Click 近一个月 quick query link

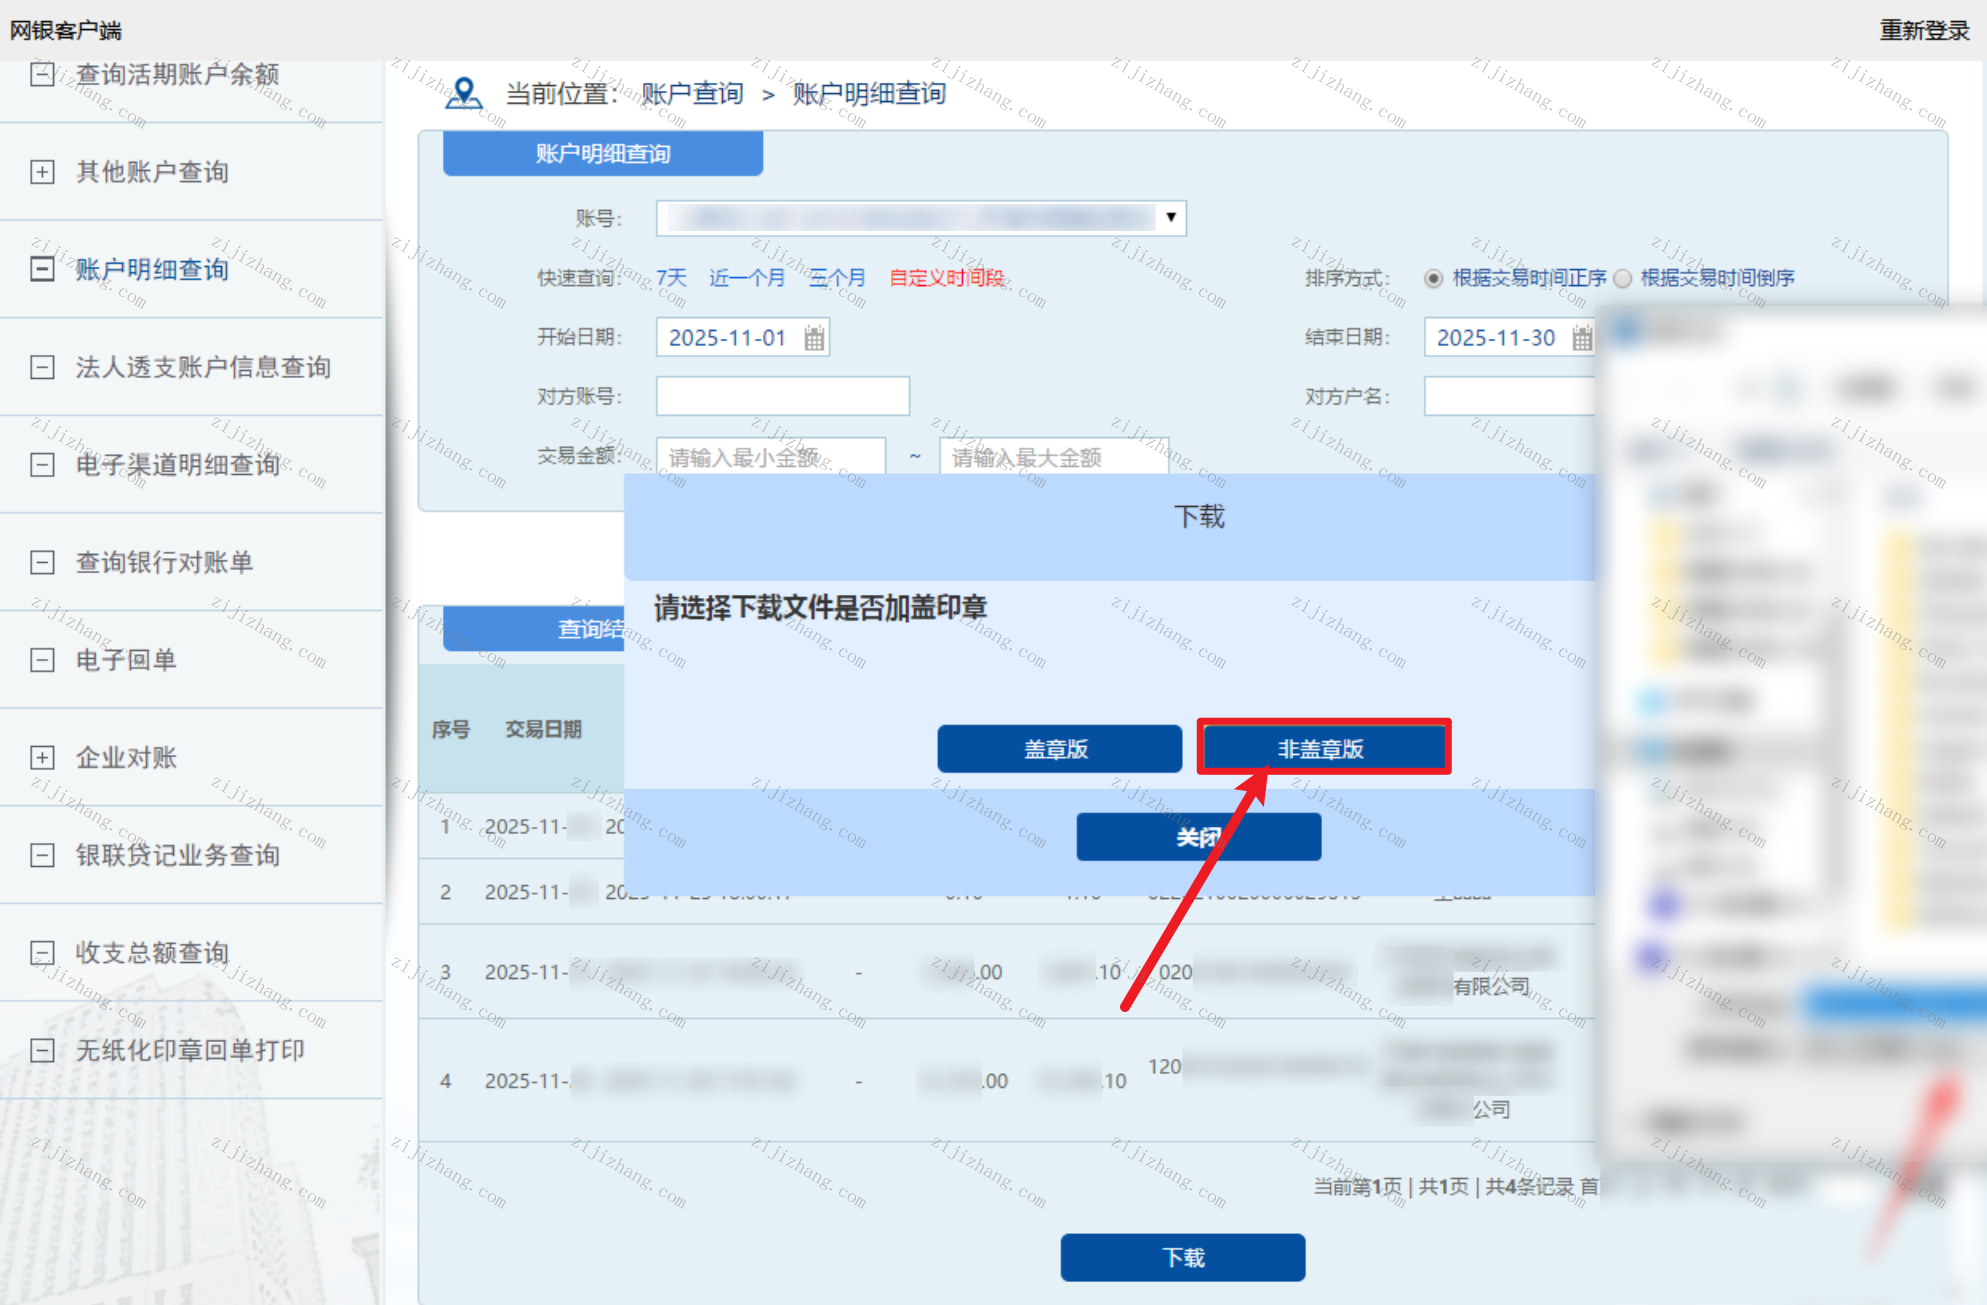coord(746,278)
